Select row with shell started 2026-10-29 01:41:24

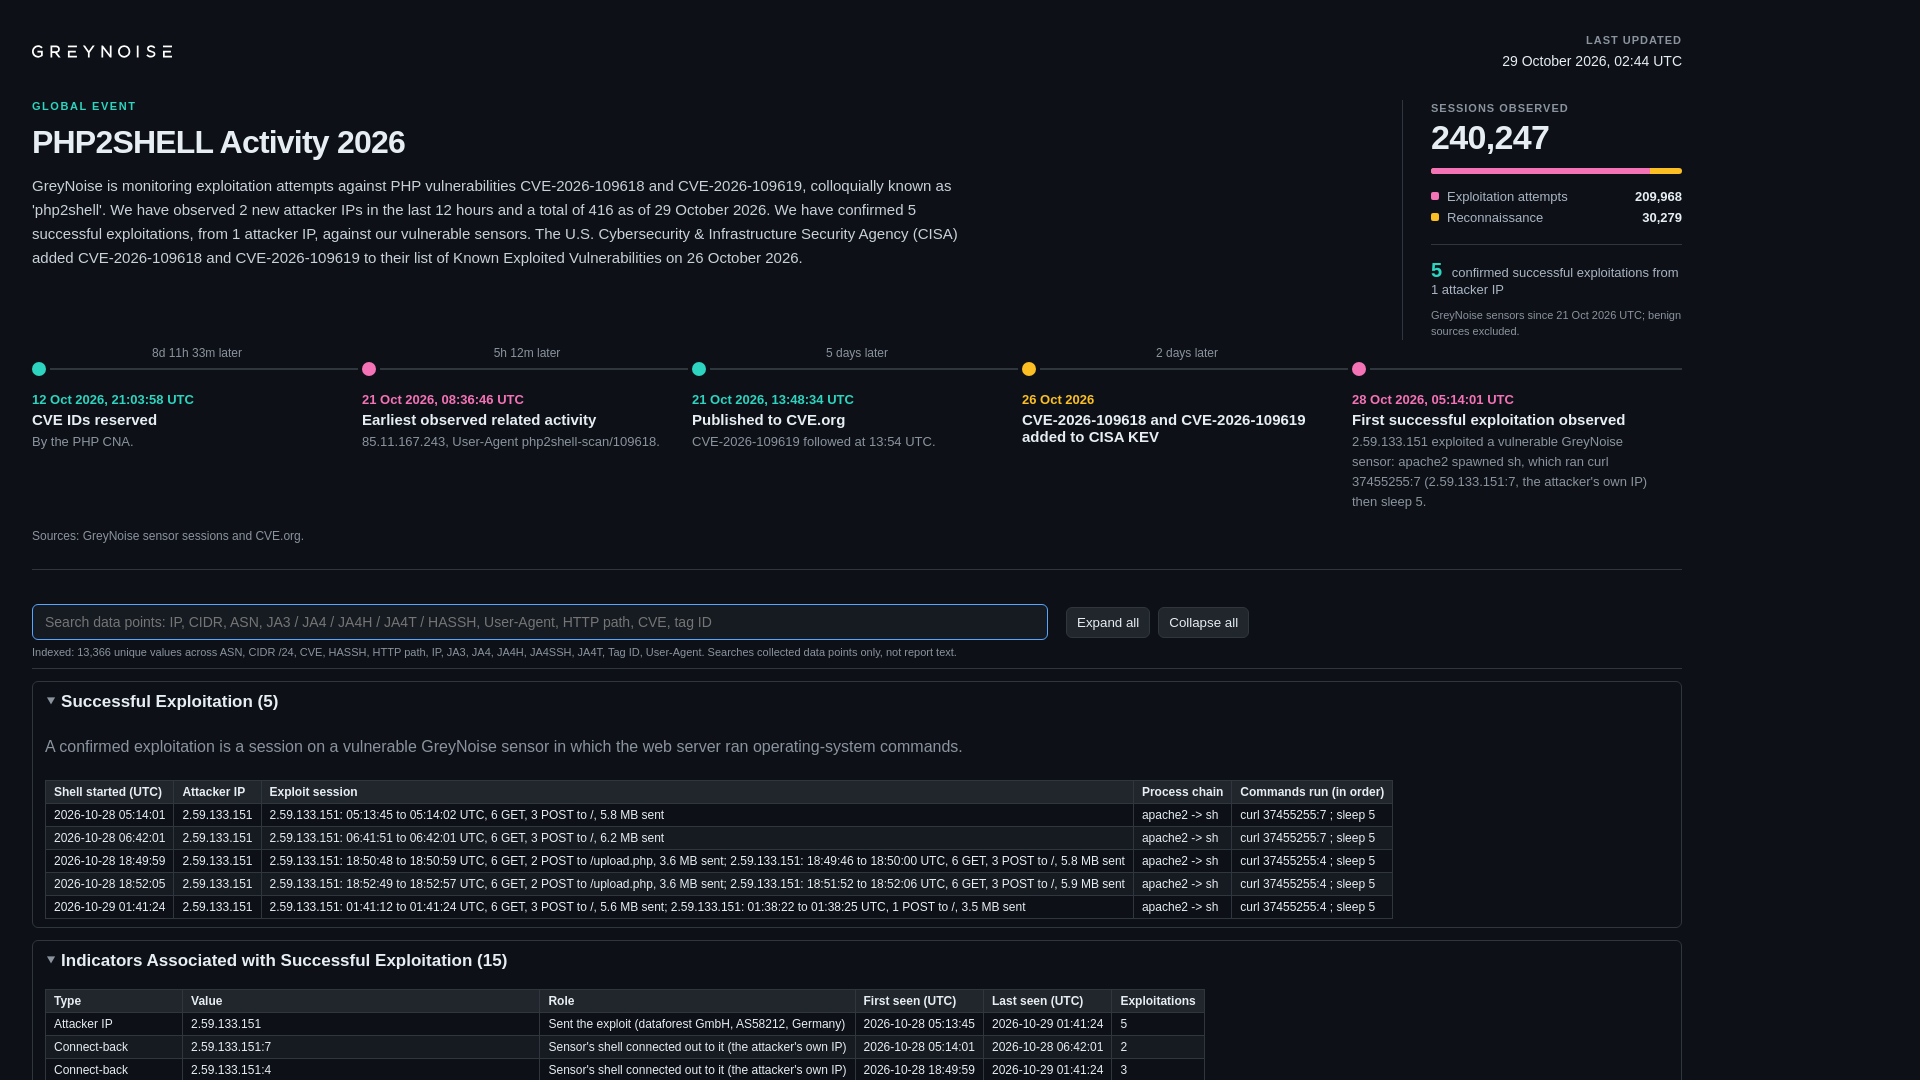click(719, 907)
